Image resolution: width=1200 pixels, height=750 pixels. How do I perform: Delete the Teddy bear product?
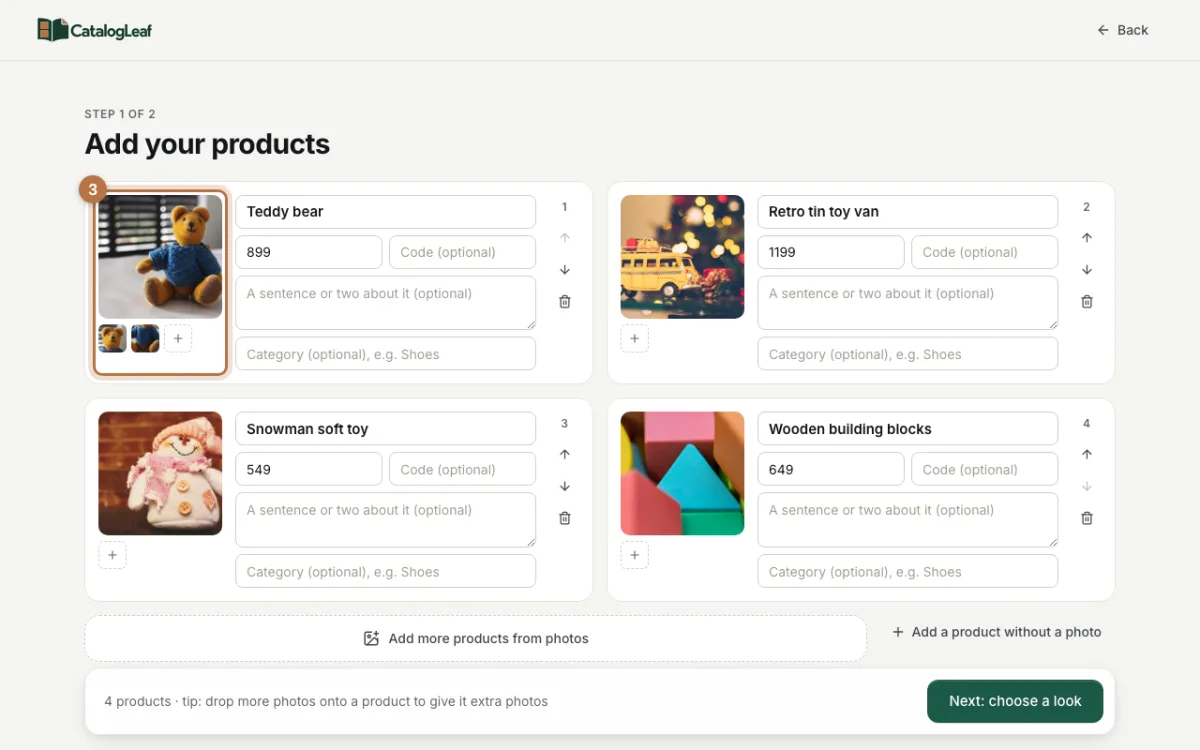[x=565, y=301]
